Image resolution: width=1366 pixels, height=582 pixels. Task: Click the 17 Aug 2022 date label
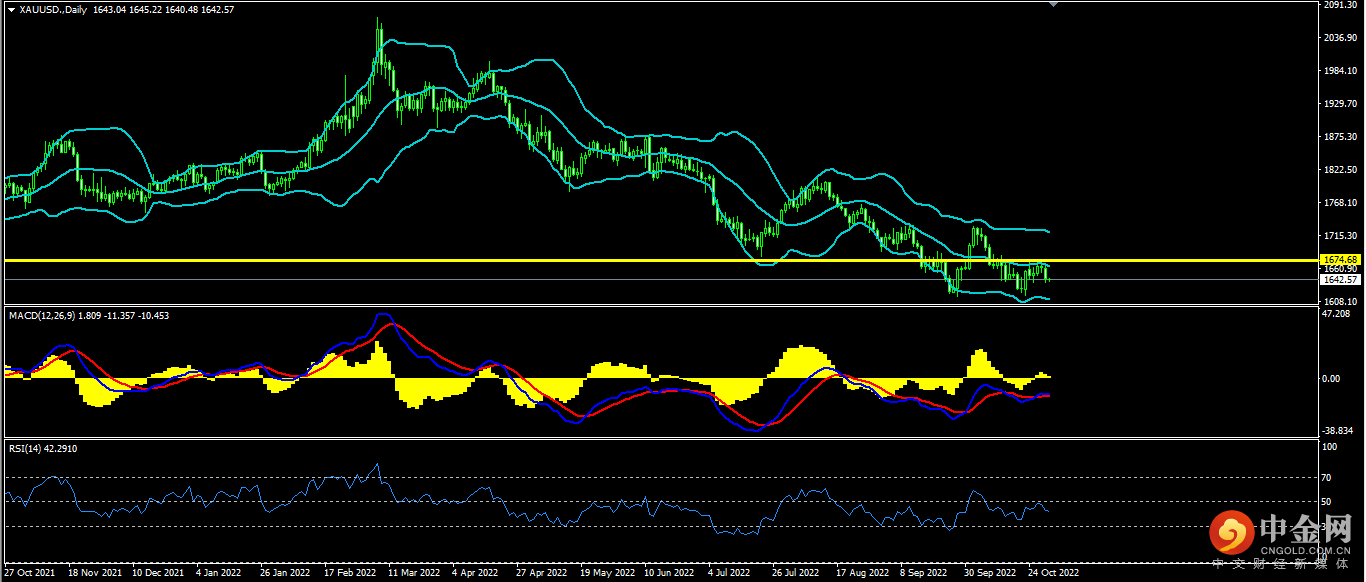[861, 574]
